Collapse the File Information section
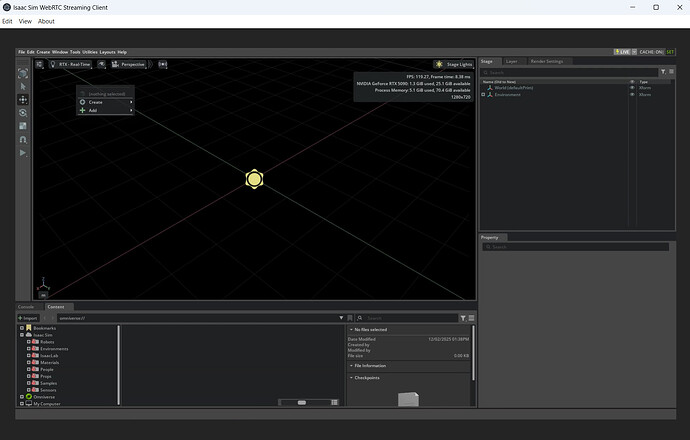Screen dimensions: 690x440 (352, 366)
